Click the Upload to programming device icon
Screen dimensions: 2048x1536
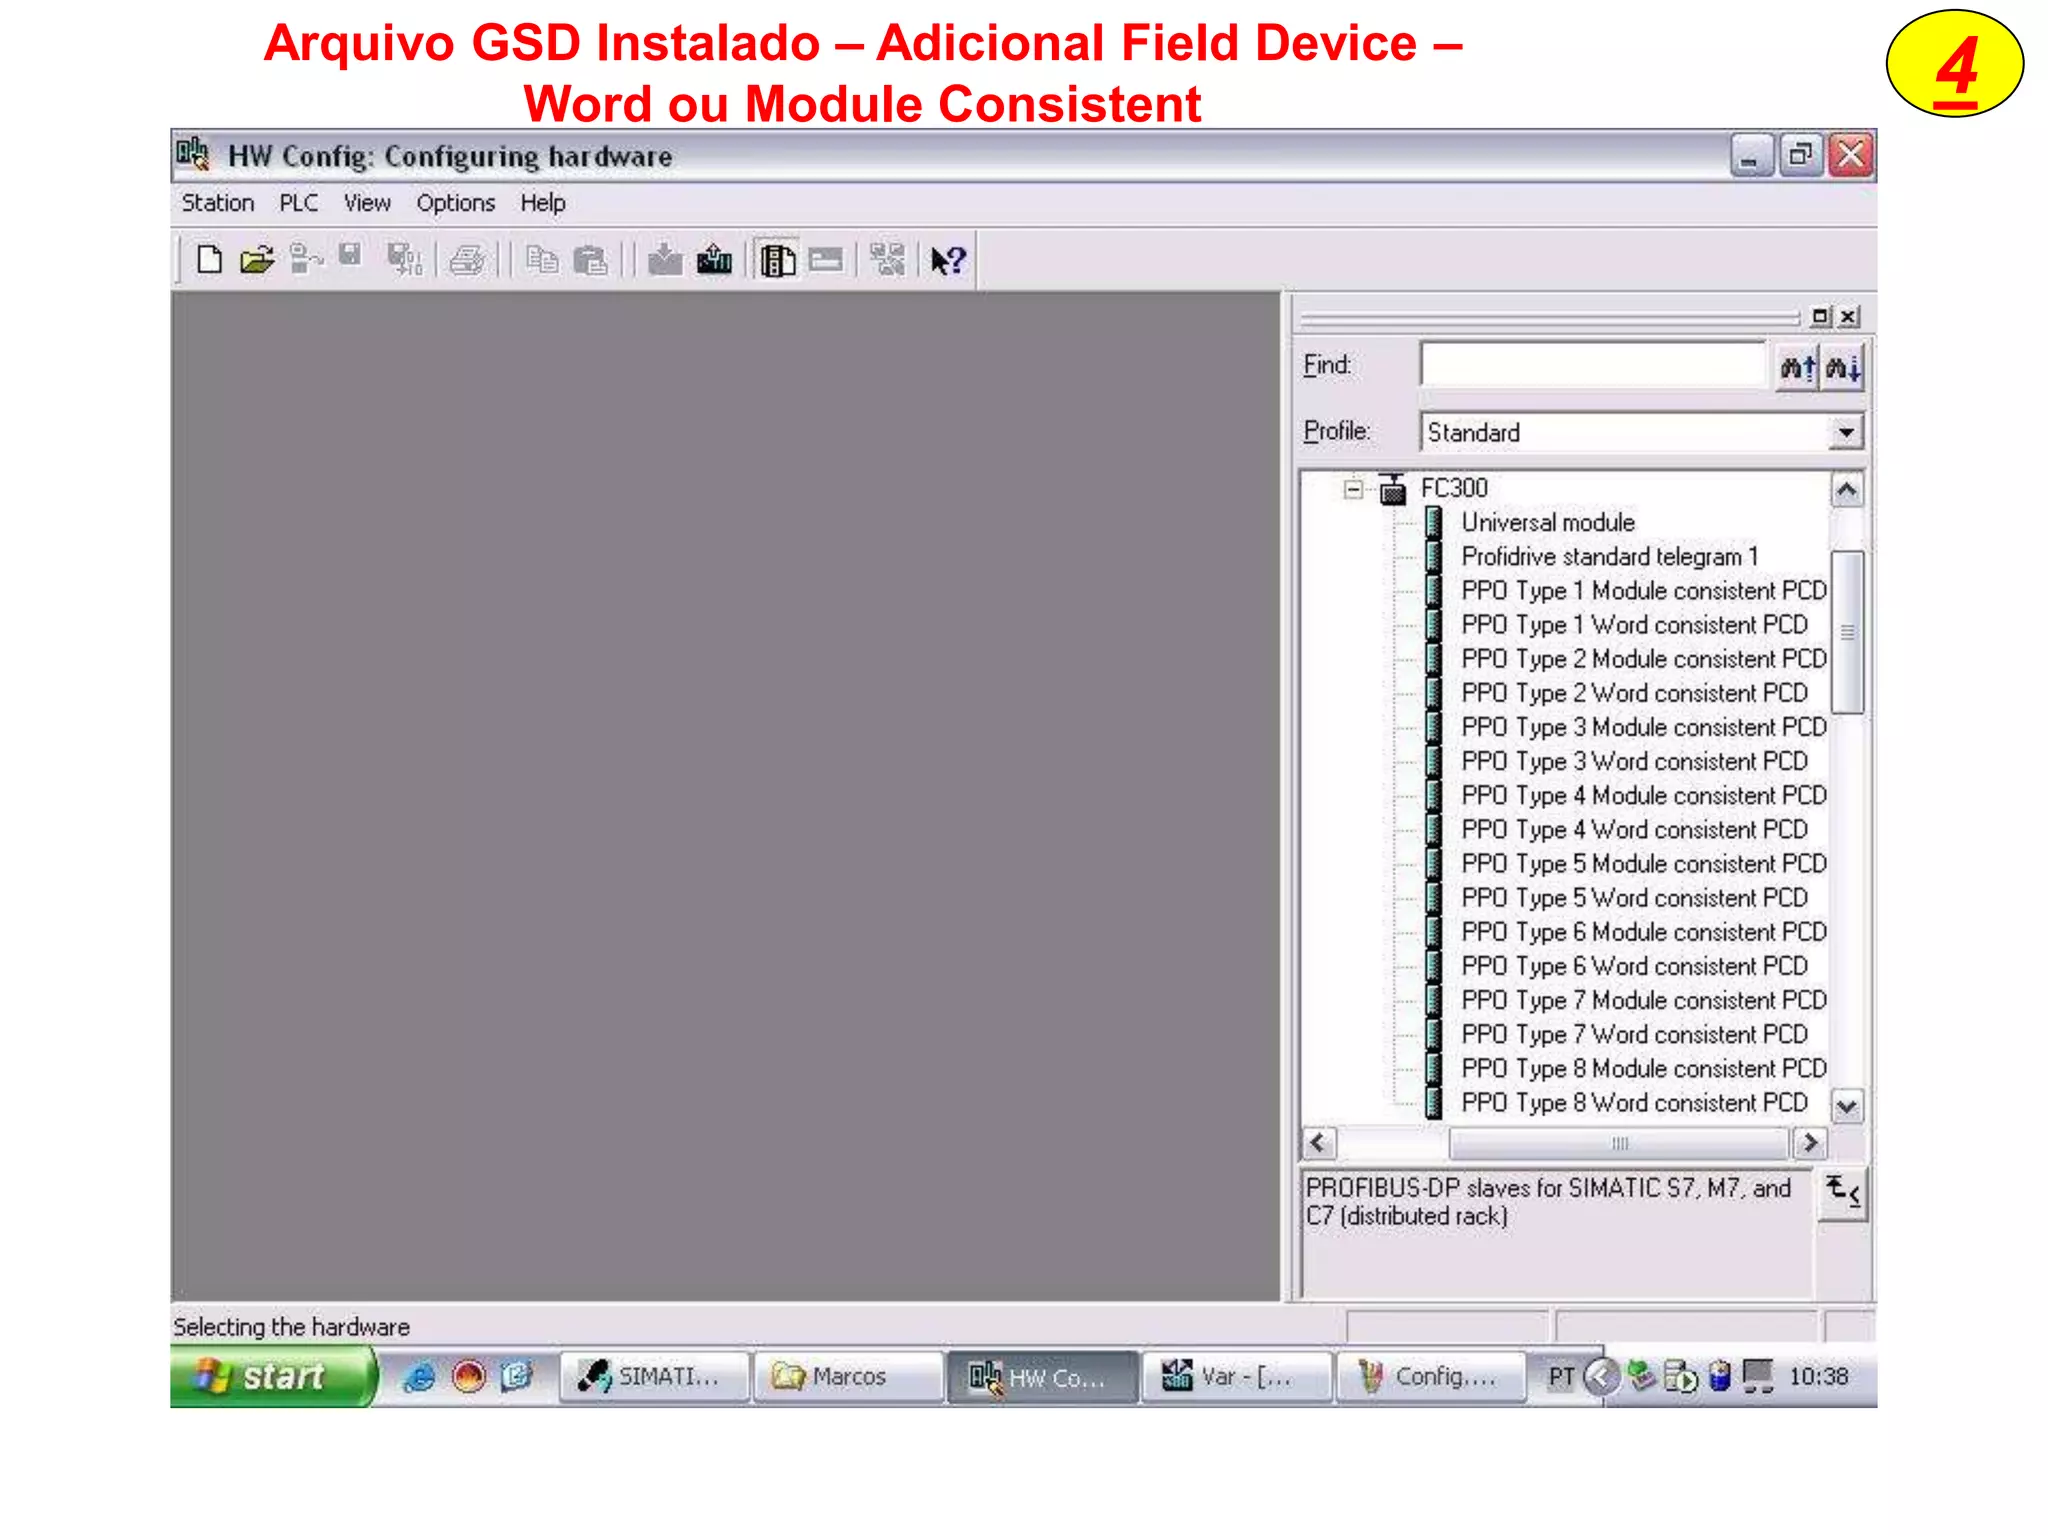click(x=714, y=260)
